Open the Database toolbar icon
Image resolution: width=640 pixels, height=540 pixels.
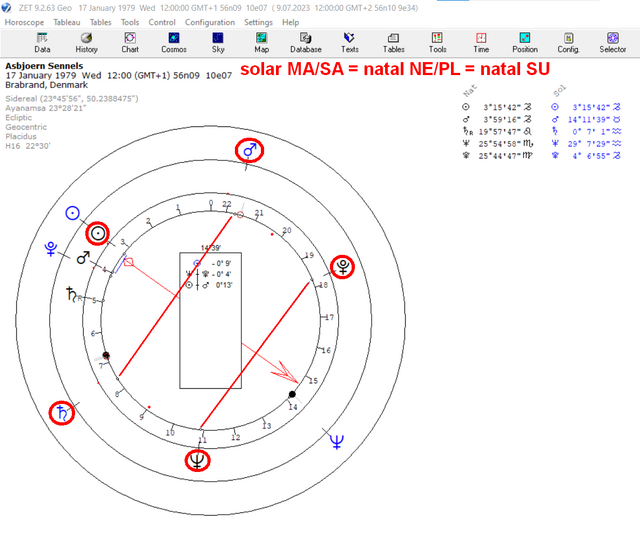306,43
